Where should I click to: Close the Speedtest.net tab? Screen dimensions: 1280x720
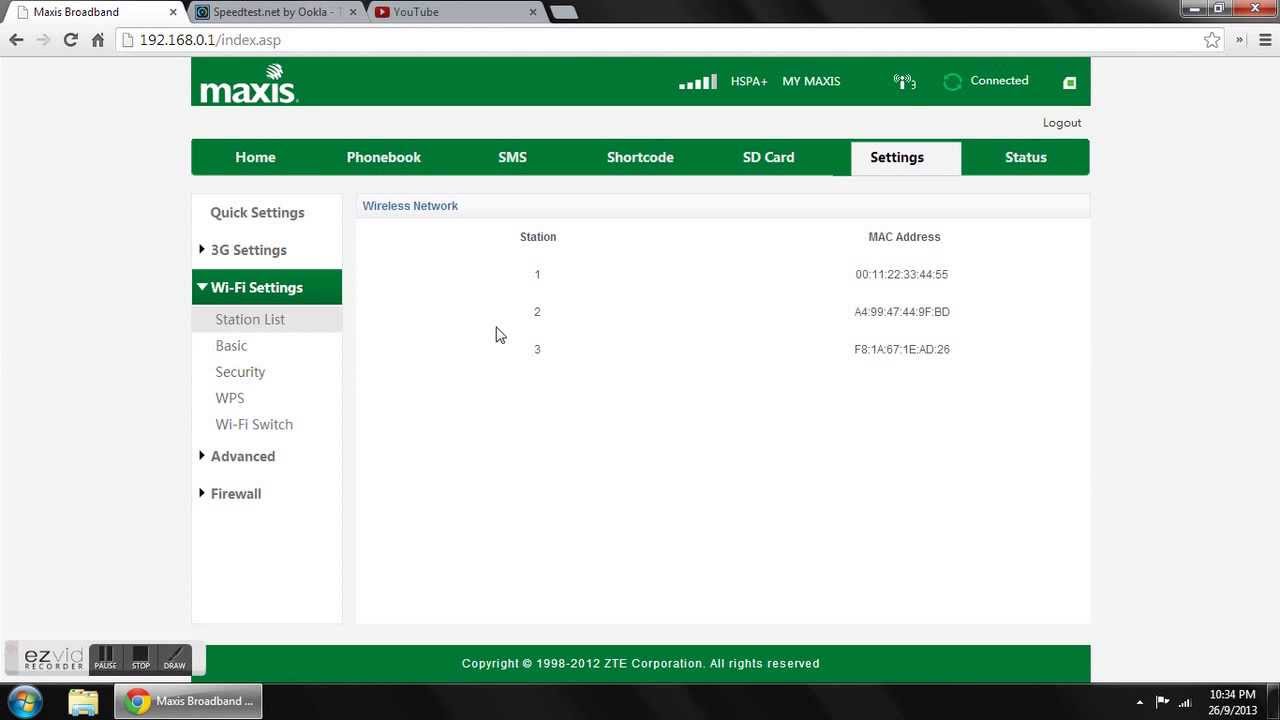(x=353, y=12)
